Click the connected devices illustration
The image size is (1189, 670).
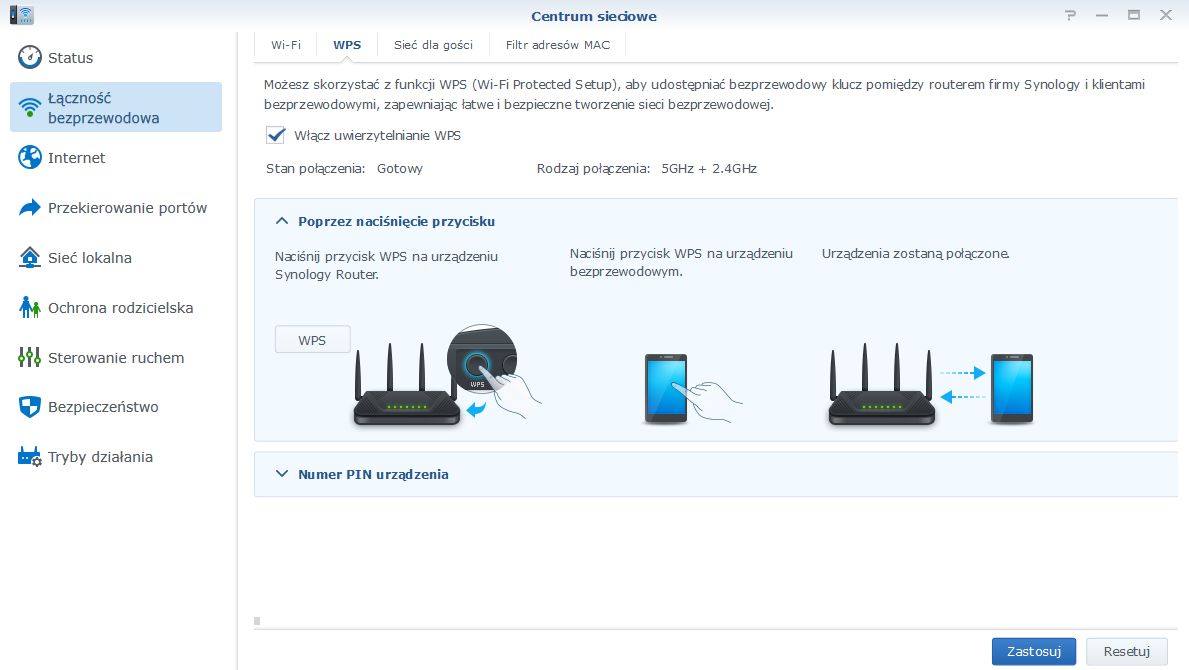point(931,384)
